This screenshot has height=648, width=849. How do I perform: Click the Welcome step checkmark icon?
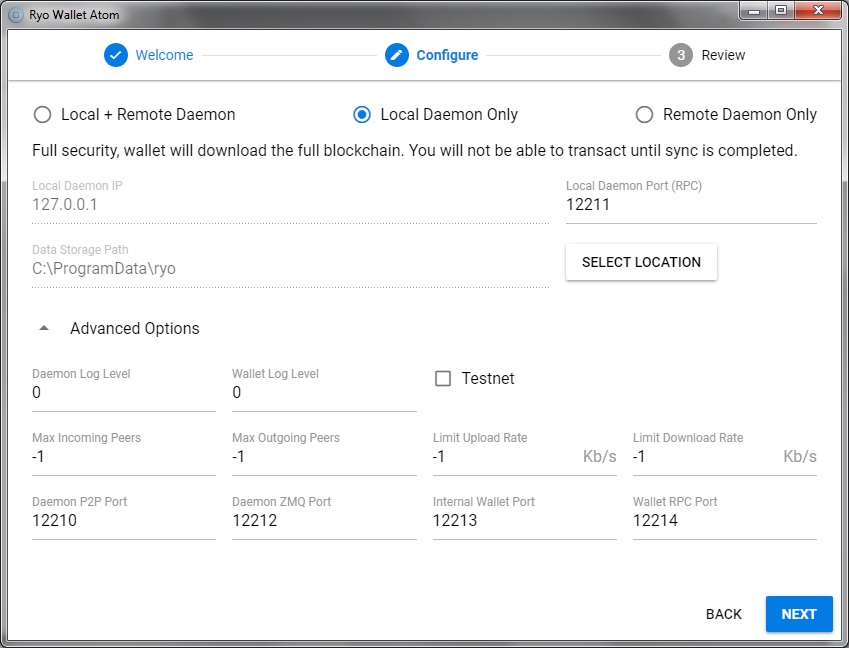click(116, 55)
